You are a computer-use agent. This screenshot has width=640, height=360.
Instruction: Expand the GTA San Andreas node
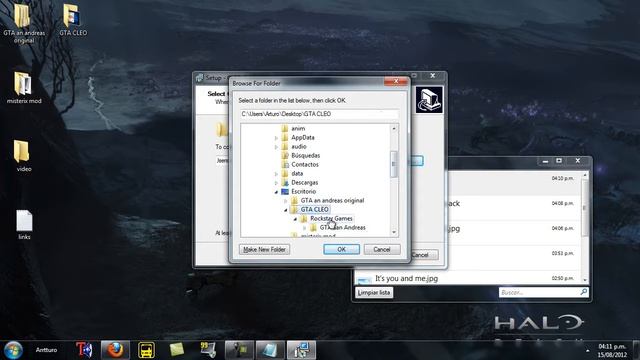(x=304, y=228)
